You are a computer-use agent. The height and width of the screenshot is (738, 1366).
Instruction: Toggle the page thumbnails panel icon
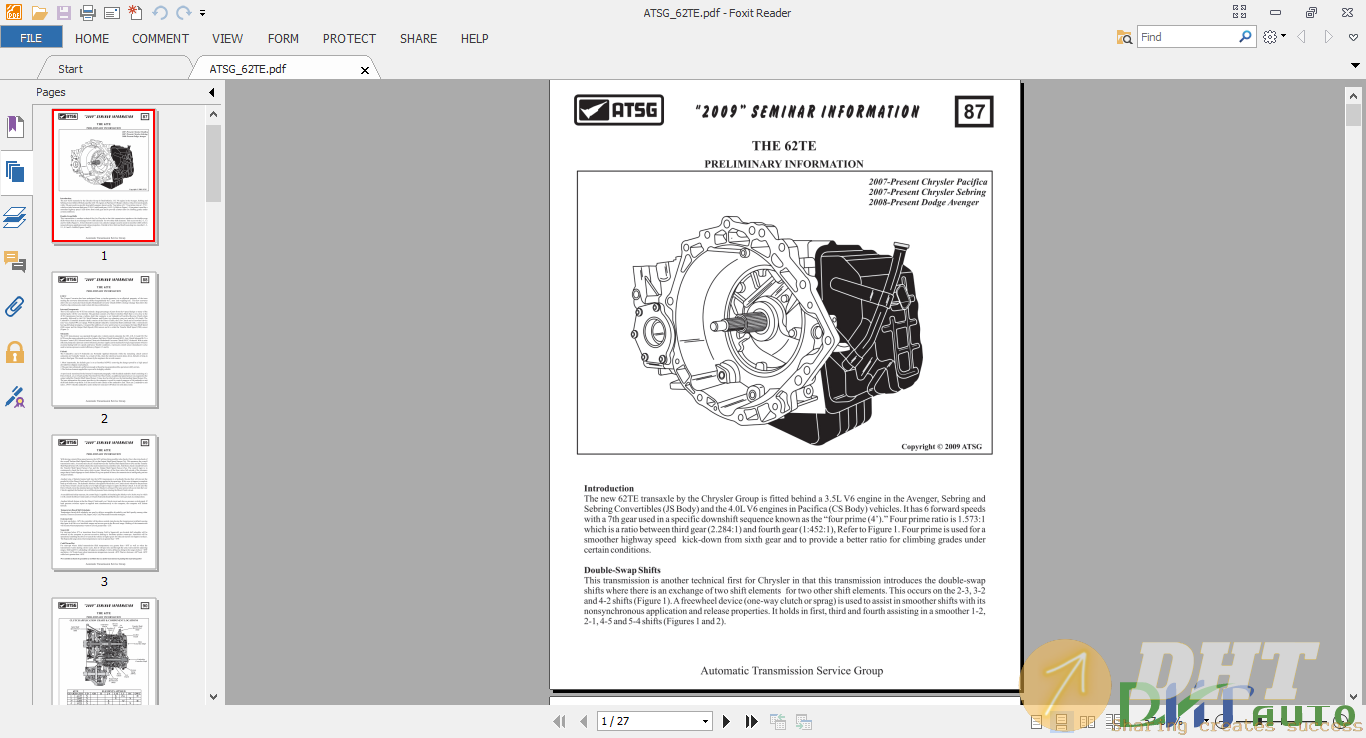14,172
